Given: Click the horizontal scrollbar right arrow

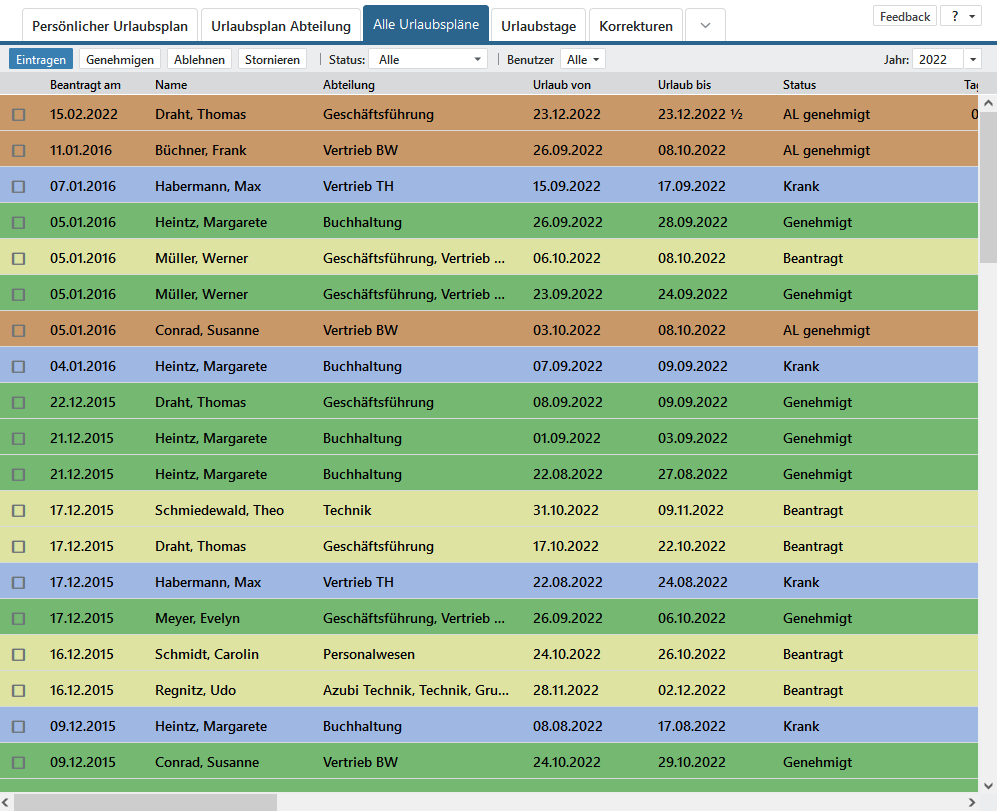Looking at the screenshot, I should (971, 802).
